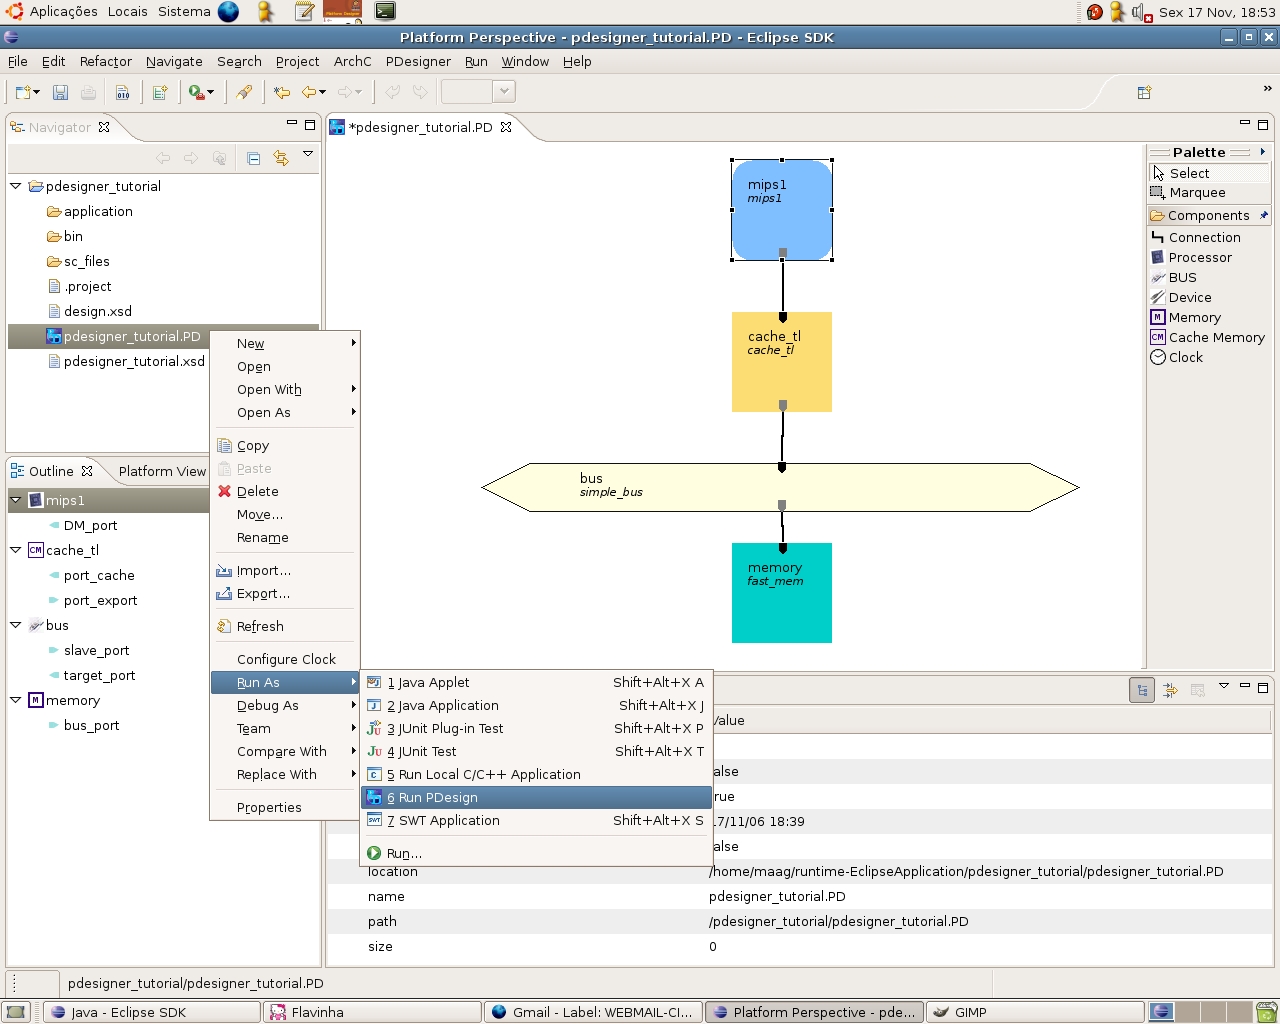This screenshot has width=1280, height=1024.
Task: Click Collapse All in the Navigator toolbar
Action: point(253,158)
